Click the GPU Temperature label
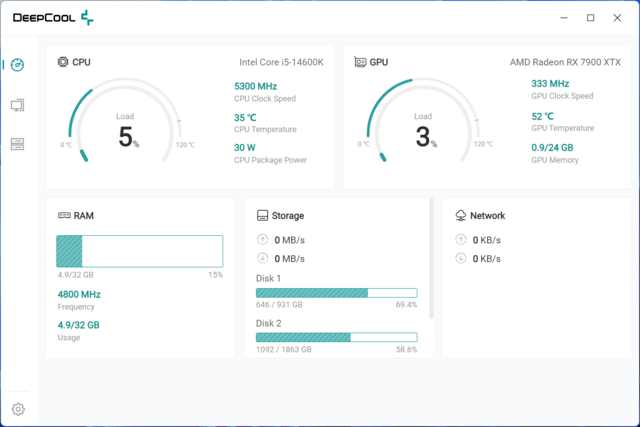Viewport: 640px width, 427px height. click(562, 128)
